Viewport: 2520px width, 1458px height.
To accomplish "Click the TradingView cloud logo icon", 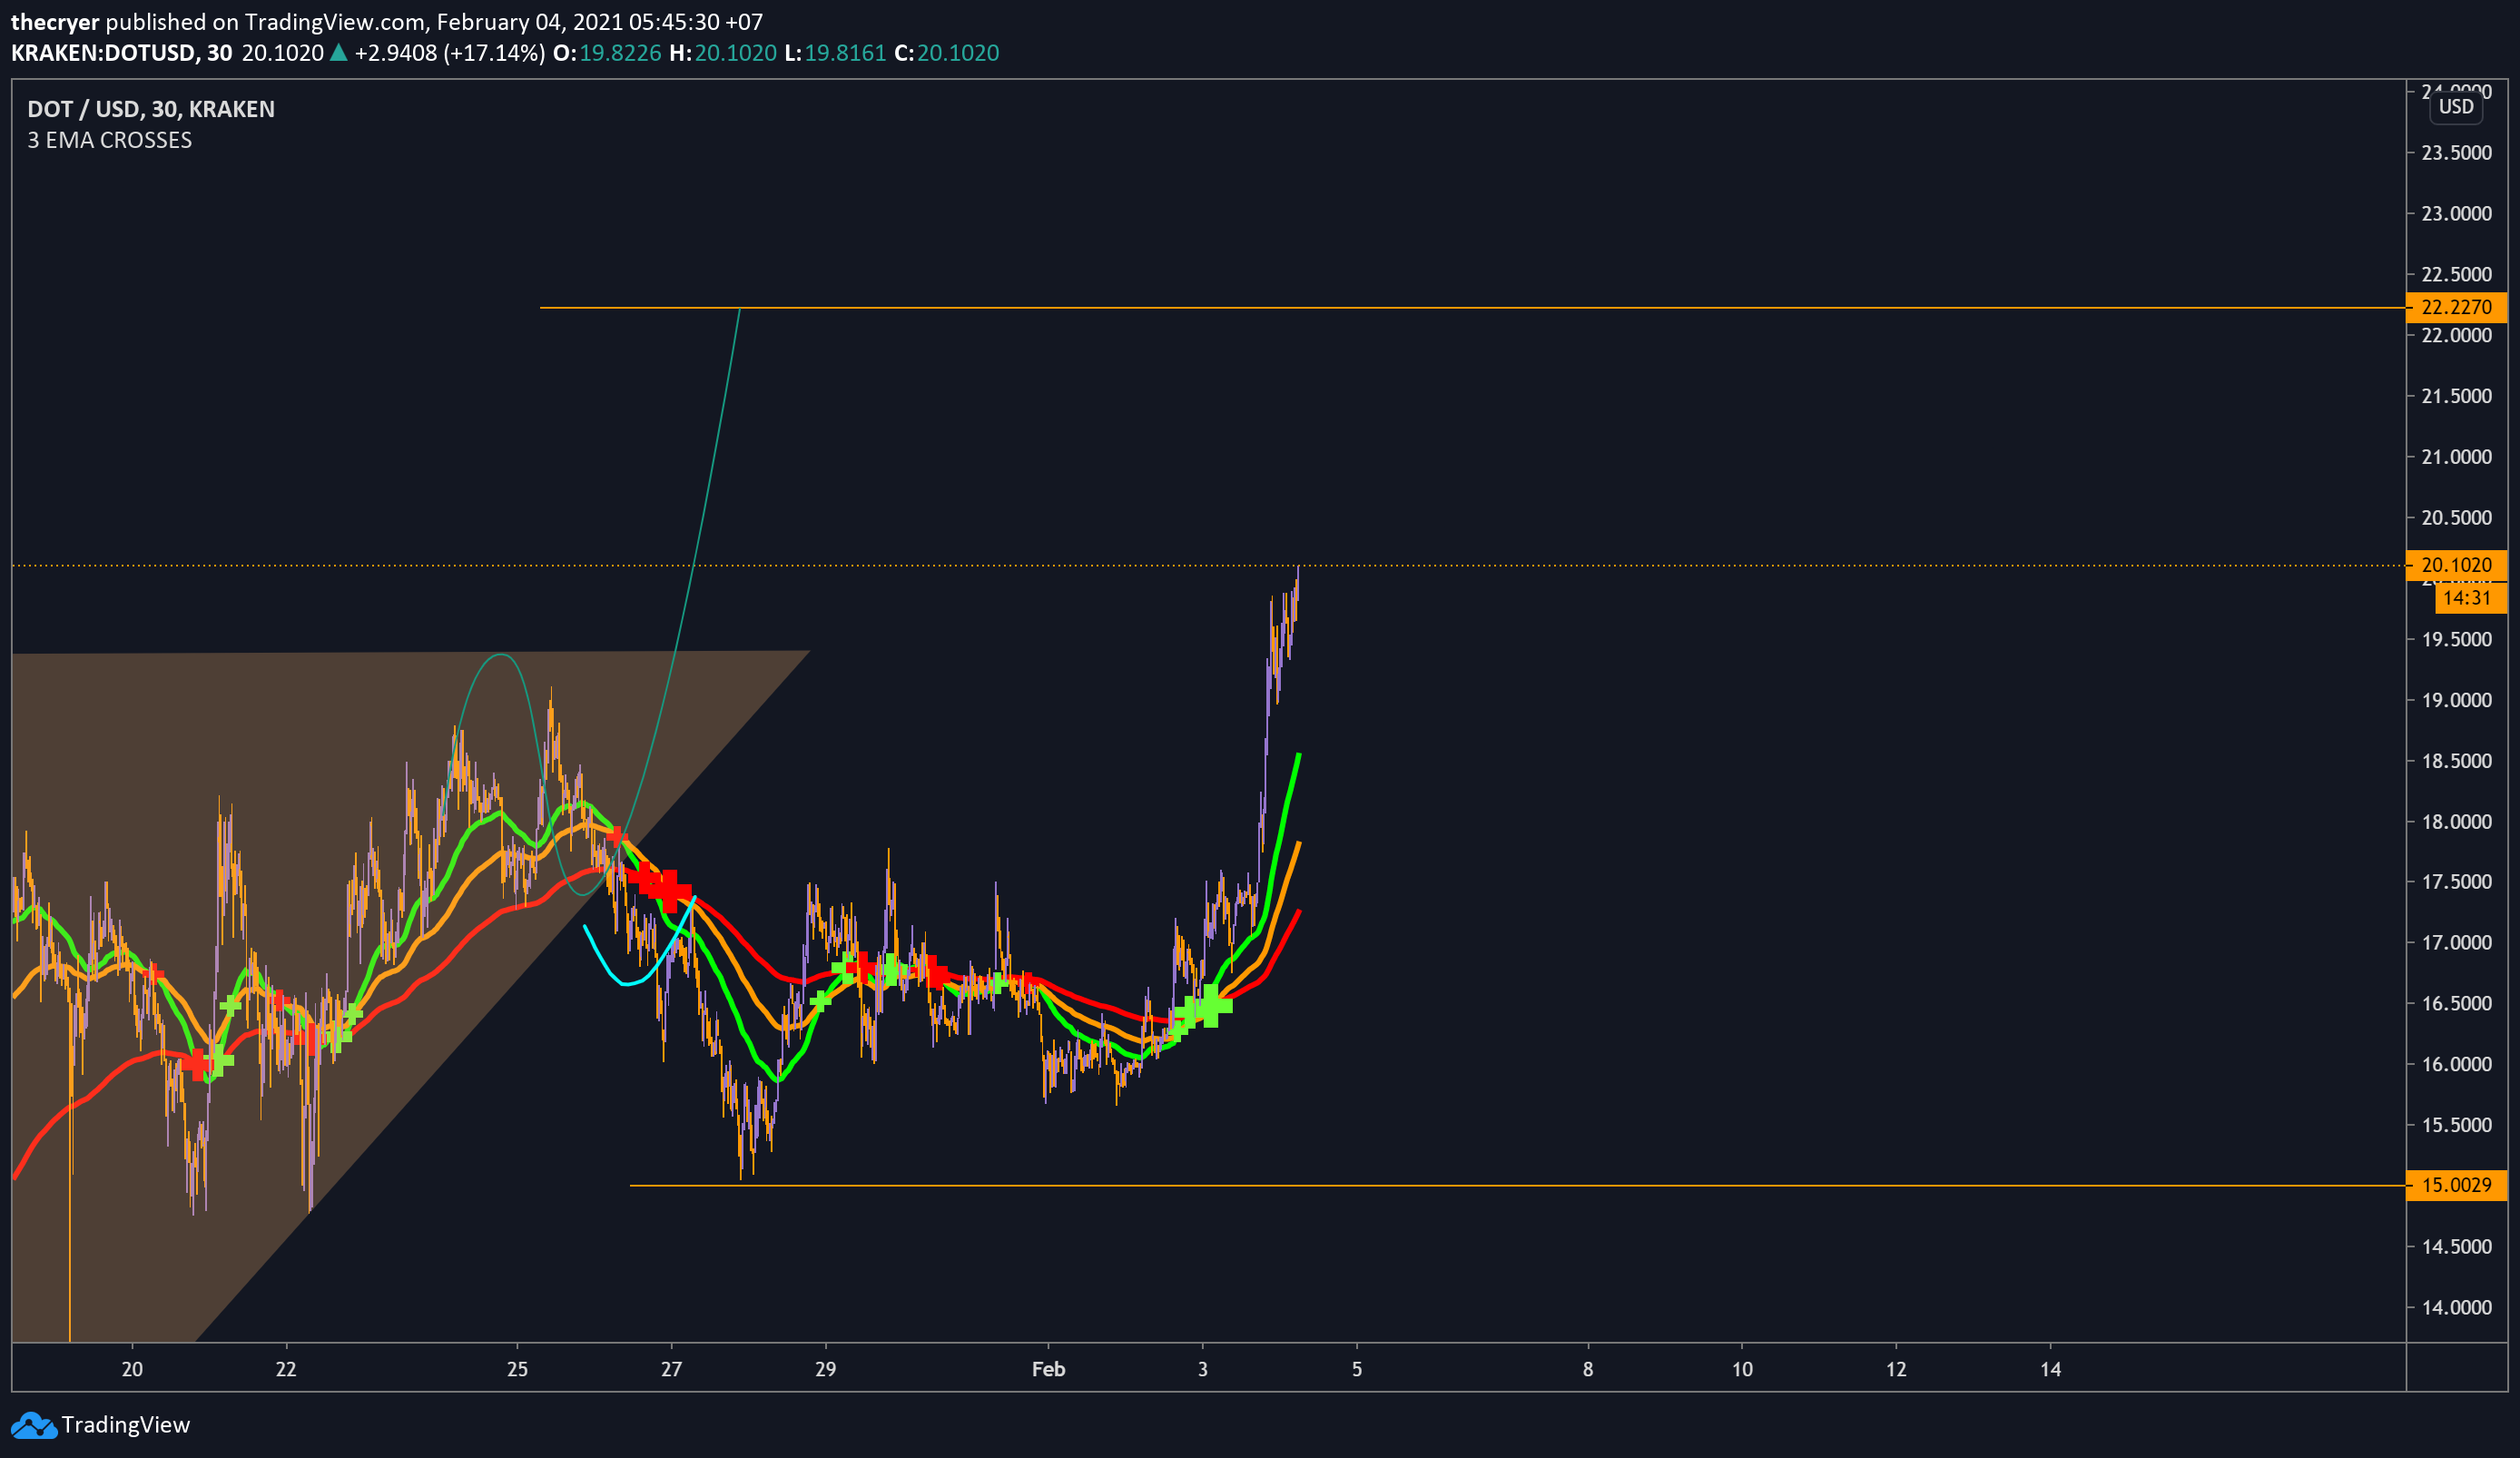I will click(34, 1425).
